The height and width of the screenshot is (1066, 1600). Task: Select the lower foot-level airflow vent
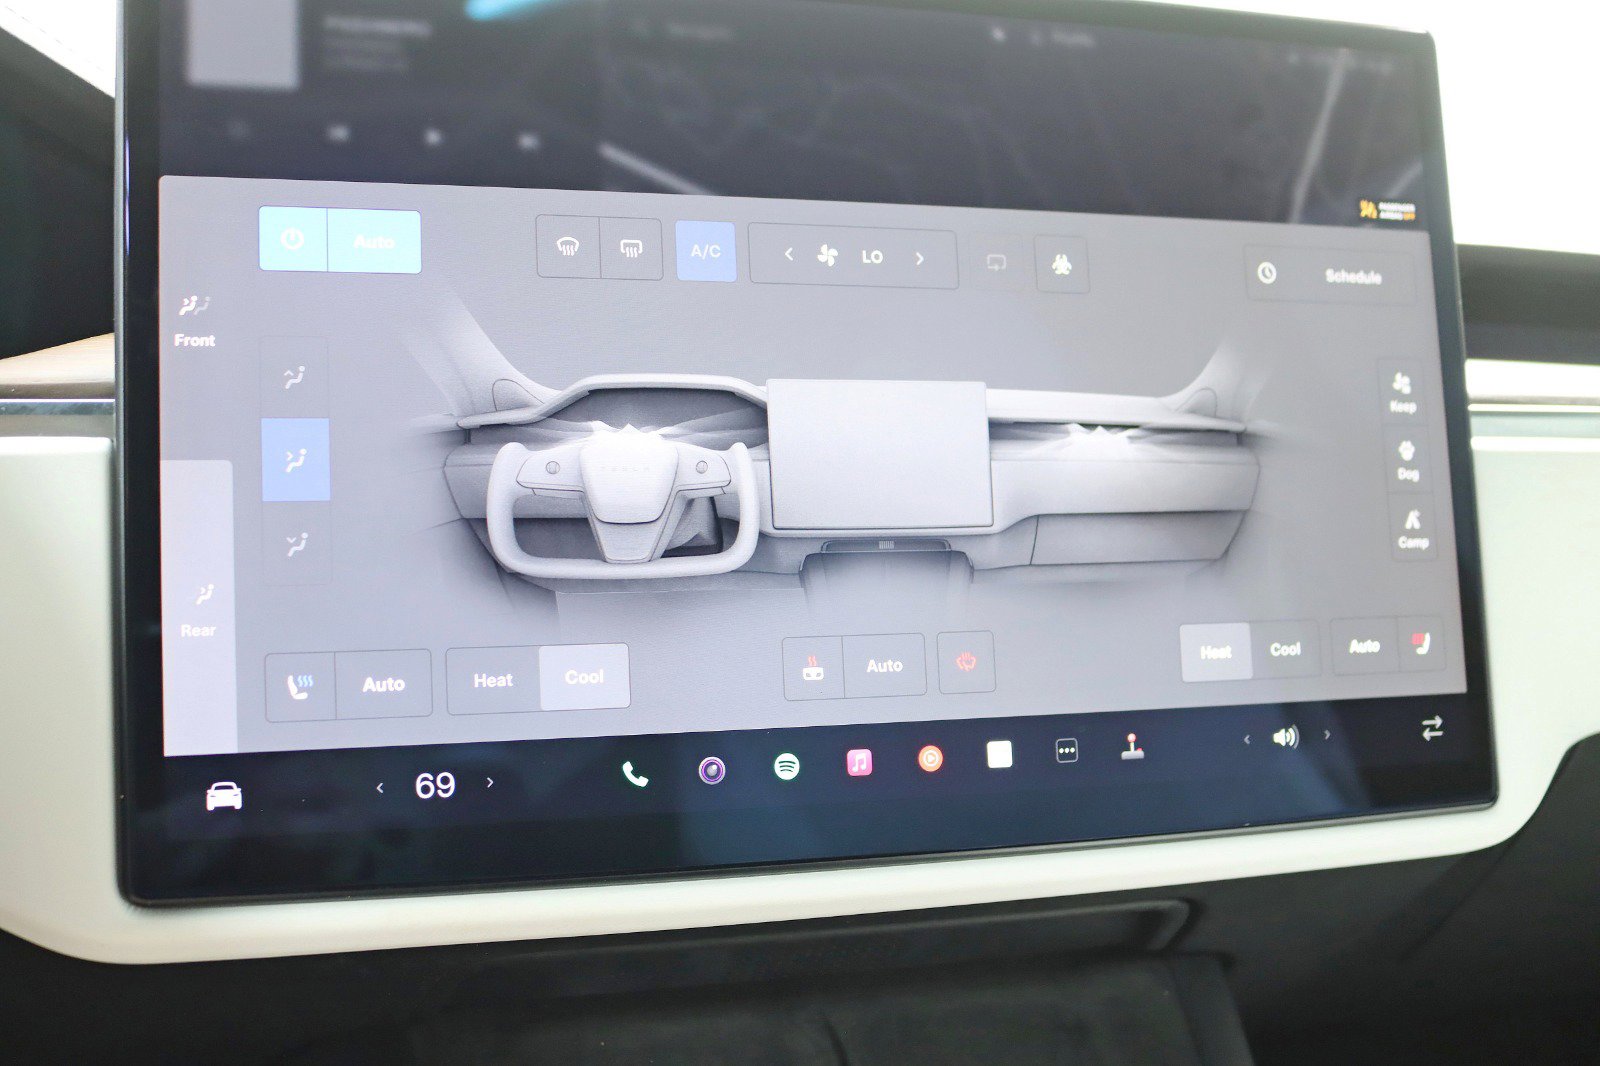[x=297, y=543]
